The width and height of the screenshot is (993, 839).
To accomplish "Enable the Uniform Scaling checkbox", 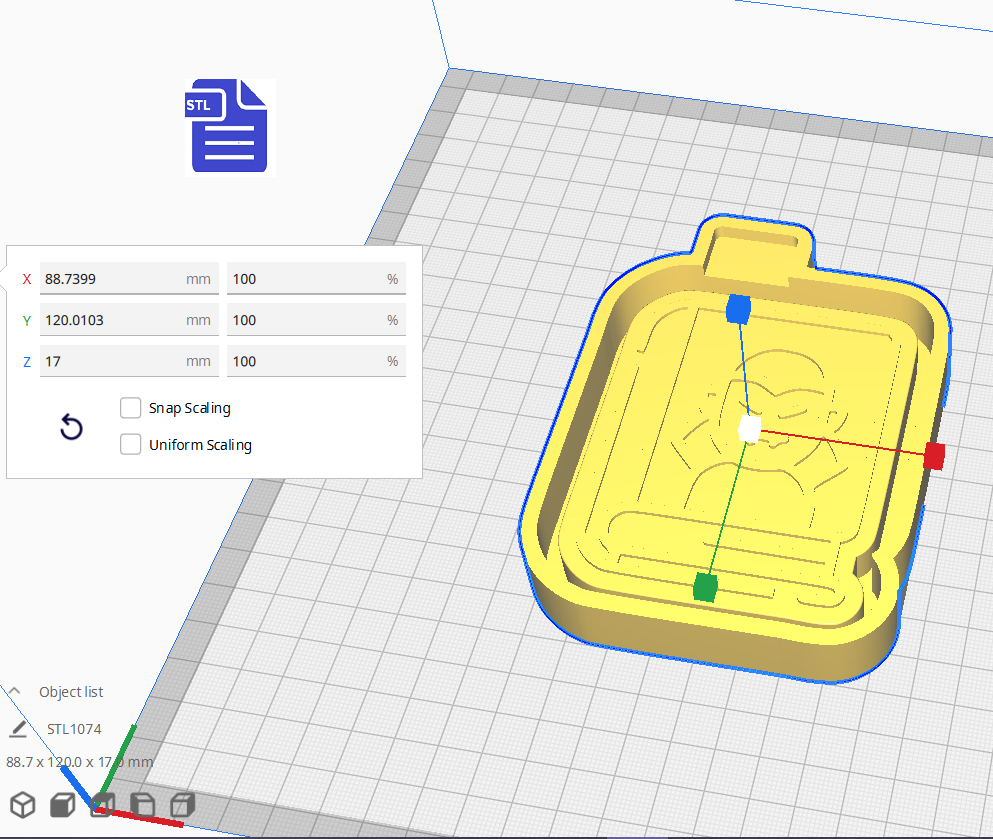I will [x=130, y=445].
